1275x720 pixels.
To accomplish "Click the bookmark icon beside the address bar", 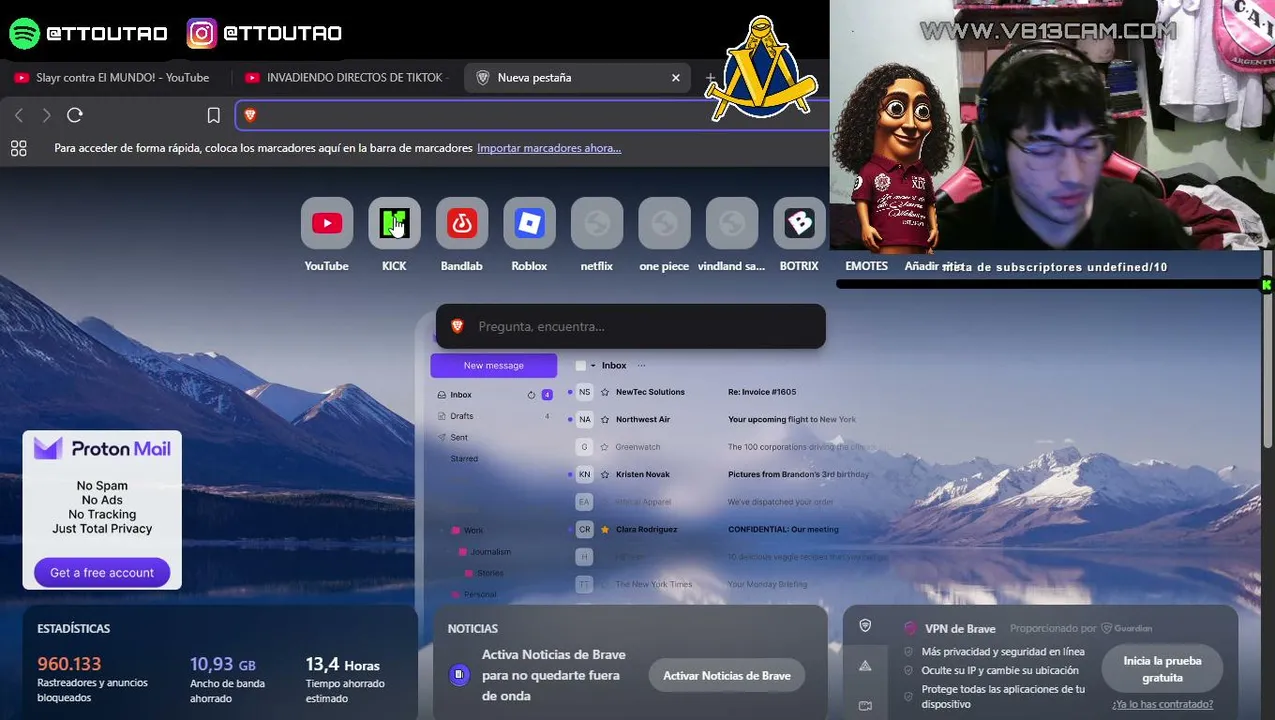I will (x=213, y=116).
